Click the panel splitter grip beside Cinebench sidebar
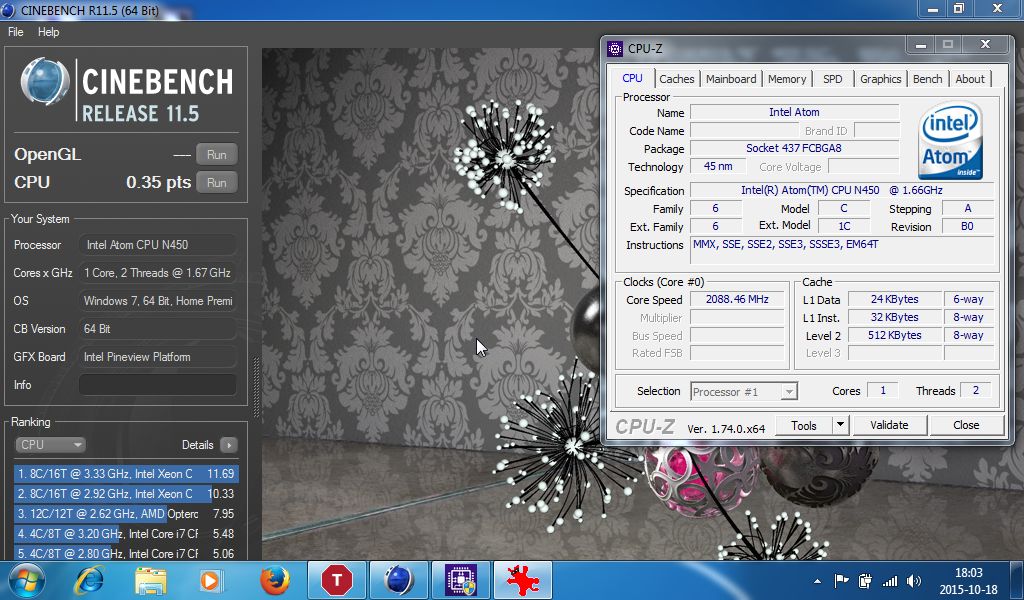This screenshot has height=600, width=1024. (x=255, y=387)
